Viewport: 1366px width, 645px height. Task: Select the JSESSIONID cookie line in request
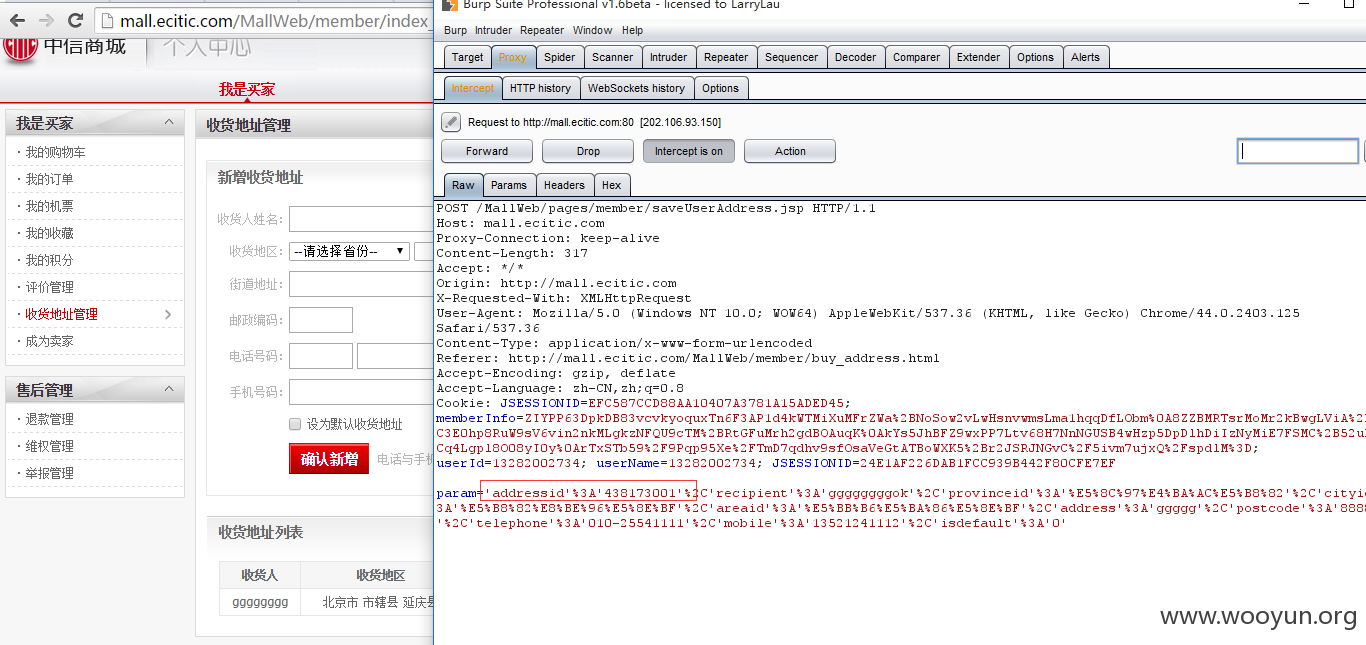coord(643,403)
